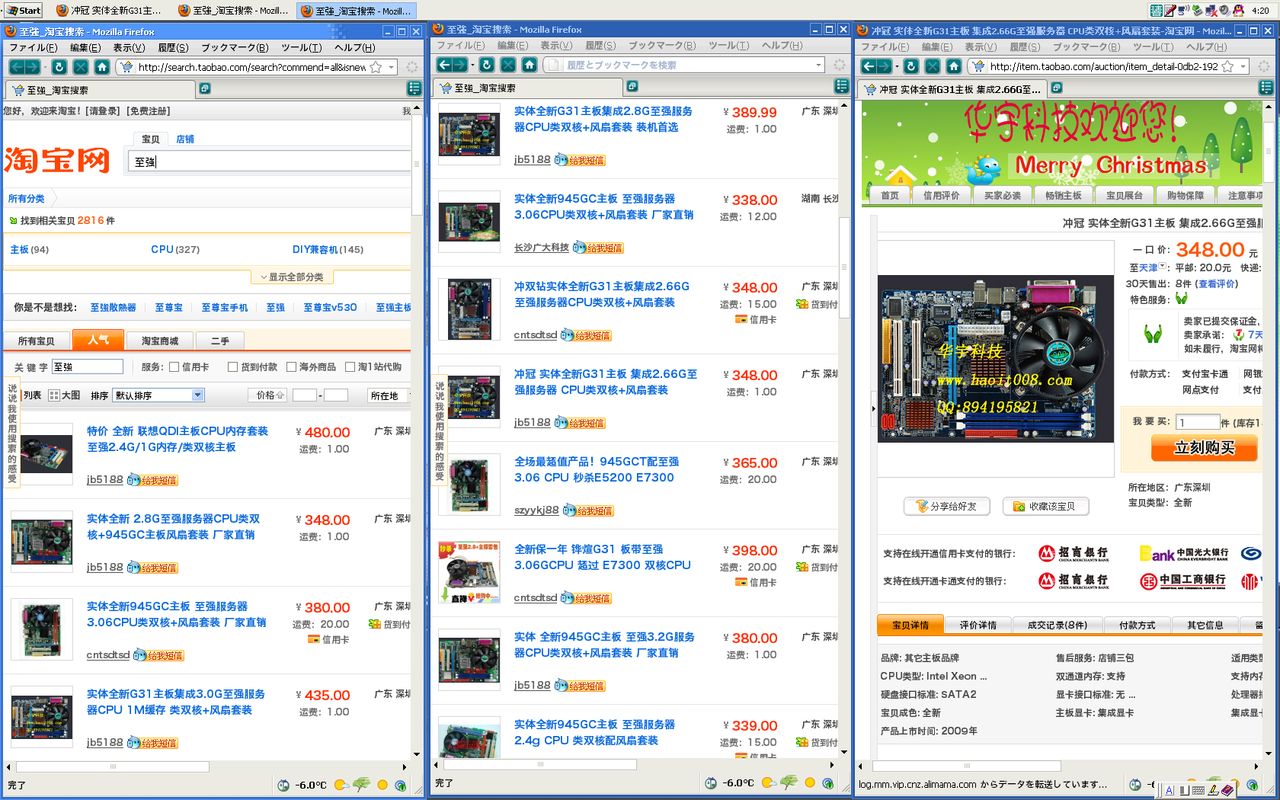1280x800 pixels.
Task: Click the Stop icon in the left window toolbar
Action: click(x=81, y=67)
